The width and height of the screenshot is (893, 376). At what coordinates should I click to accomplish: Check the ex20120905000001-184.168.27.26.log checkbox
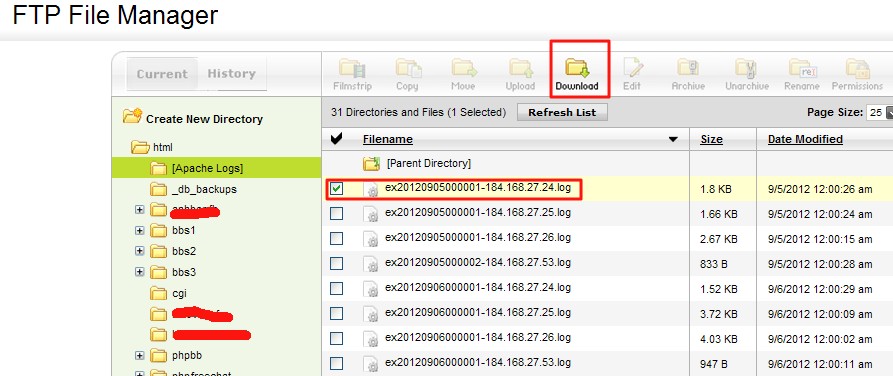pos(337,239)
